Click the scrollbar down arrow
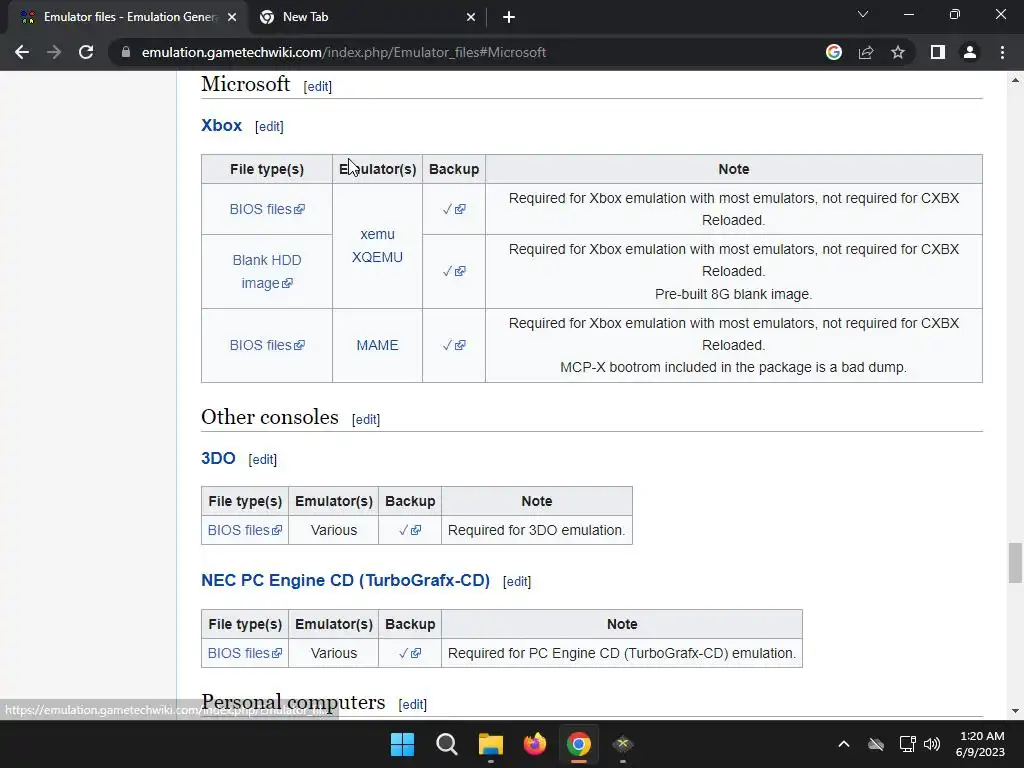1024x768 pixels. [1015, 711]
